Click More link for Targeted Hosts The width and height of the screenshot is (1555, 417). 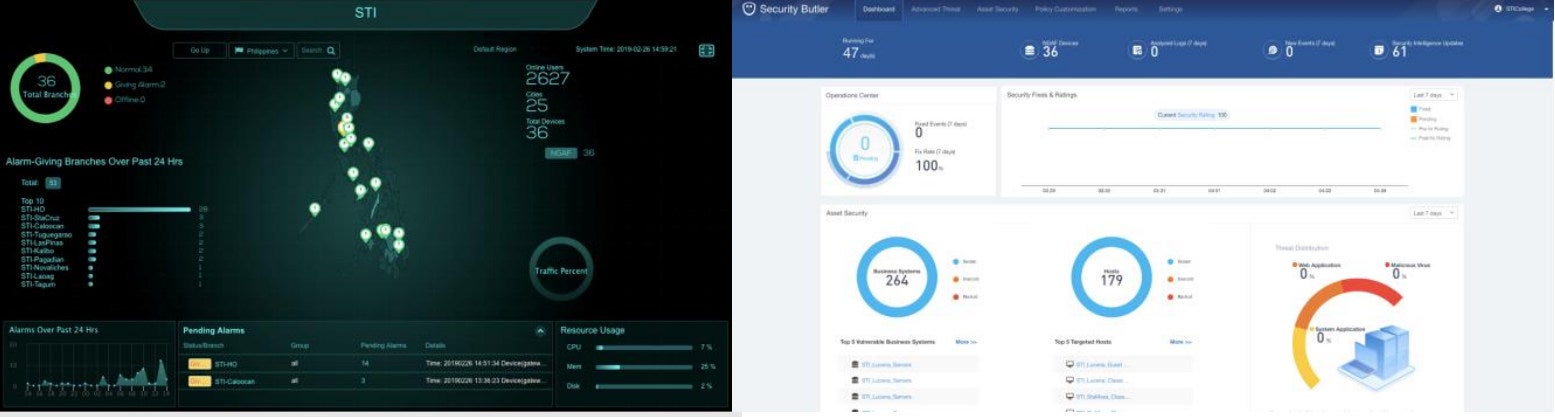point(1181,342)
